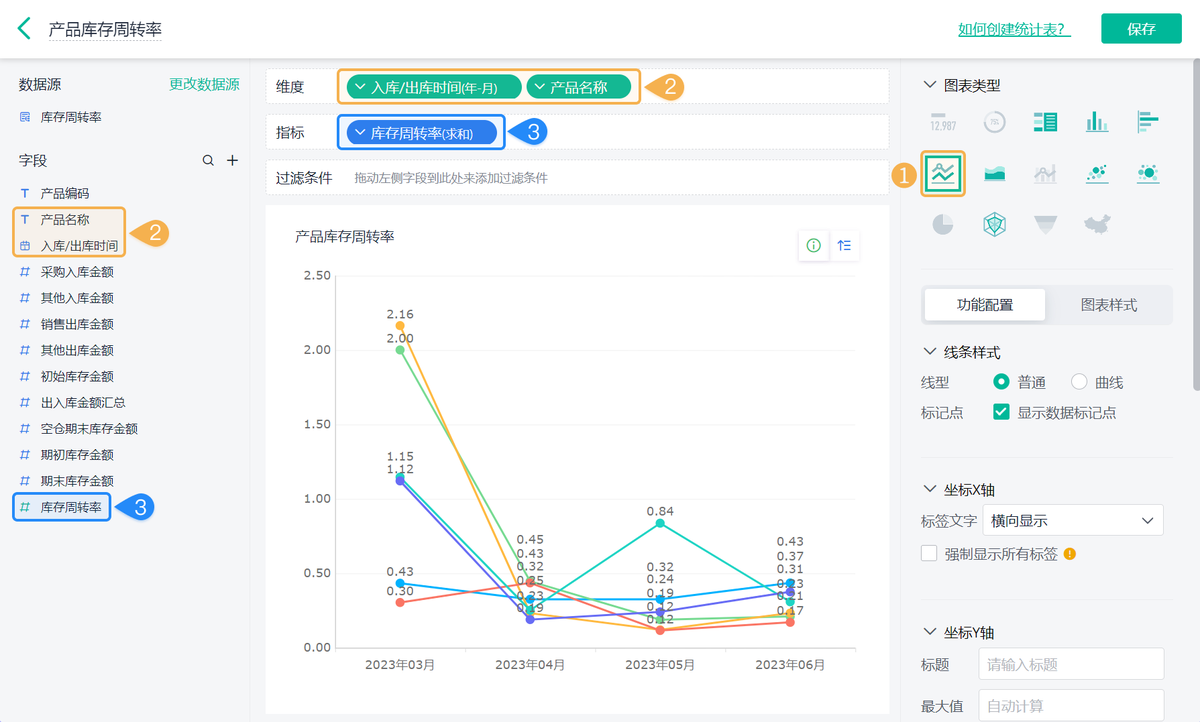Select the vertical bar chart type icon

click(1097, 122)
